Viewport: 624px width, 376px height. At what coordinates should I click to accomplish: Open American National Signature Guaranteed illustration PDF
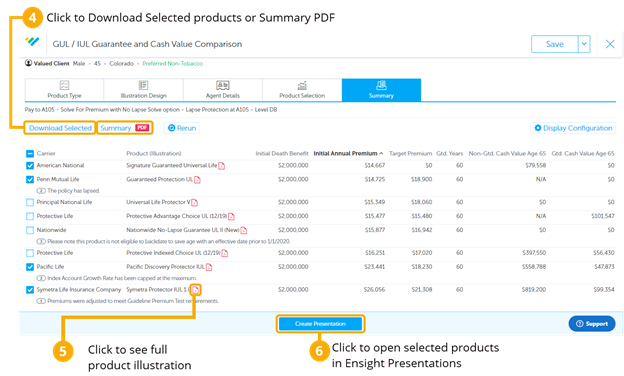pos(222,166)
